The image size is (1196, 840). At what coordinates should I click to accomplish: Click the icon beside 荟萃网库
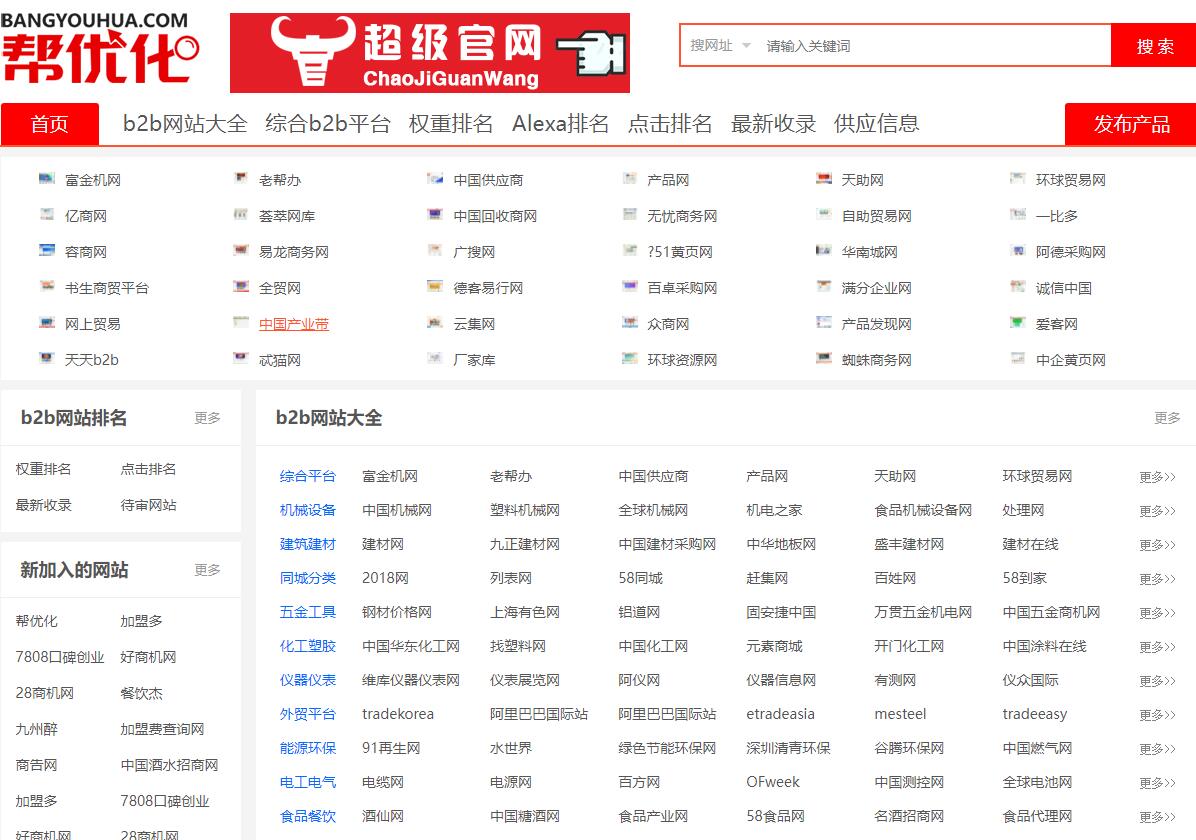click(x=241, y=214)
